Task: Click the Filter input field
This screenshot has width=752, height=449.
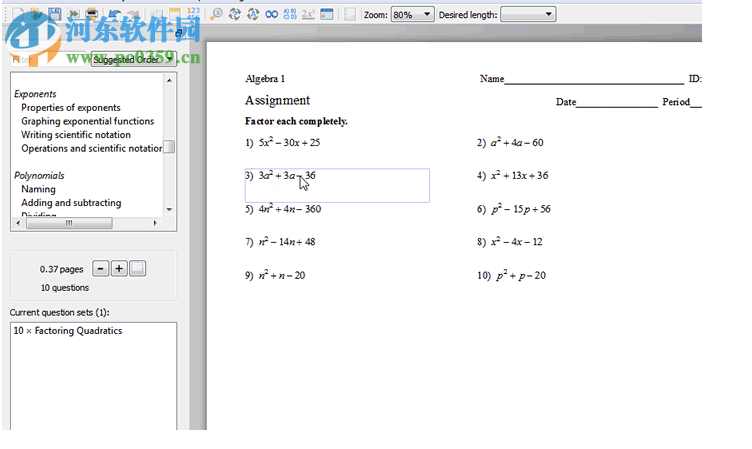Action: click(48, 59)
